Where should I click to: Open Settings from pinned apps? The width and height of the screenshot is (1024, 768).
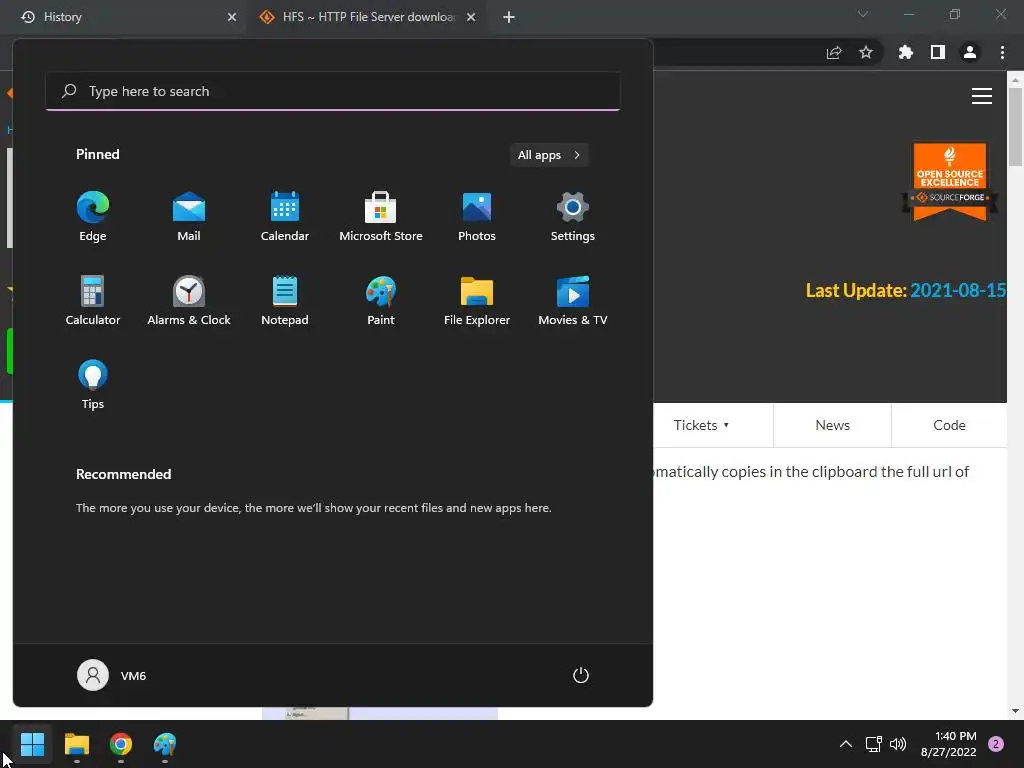point(573,217)
